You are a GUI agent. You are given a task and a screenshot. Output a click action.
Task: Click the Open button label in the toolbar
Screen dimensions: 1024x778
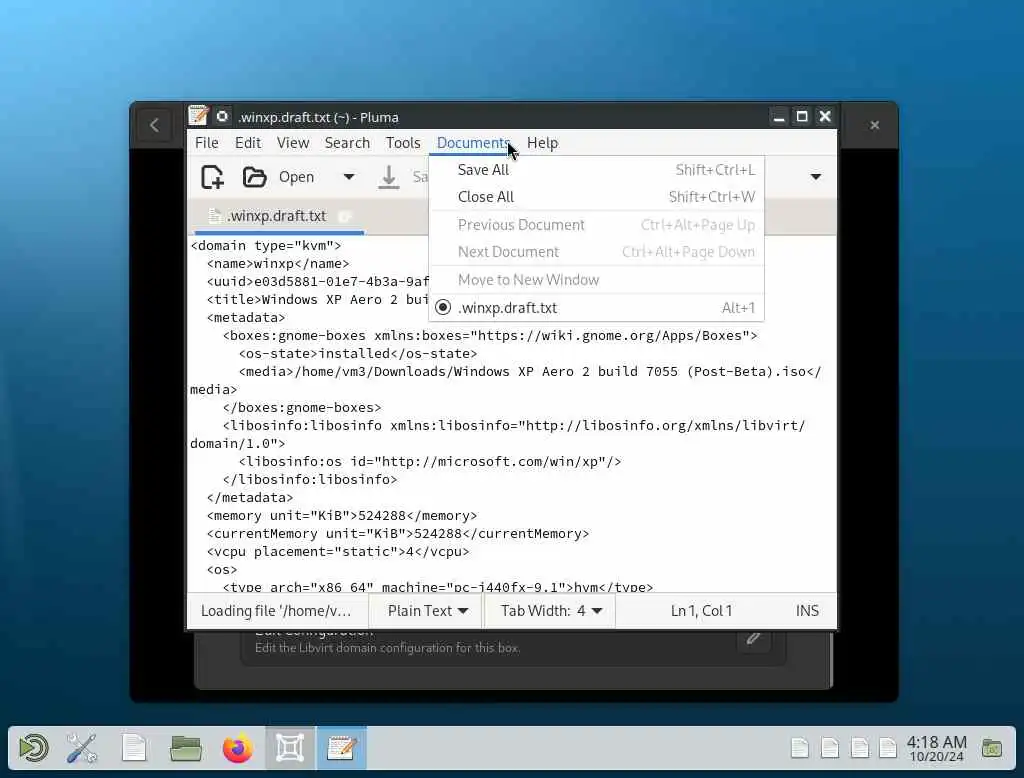click(x=296, y=177)
